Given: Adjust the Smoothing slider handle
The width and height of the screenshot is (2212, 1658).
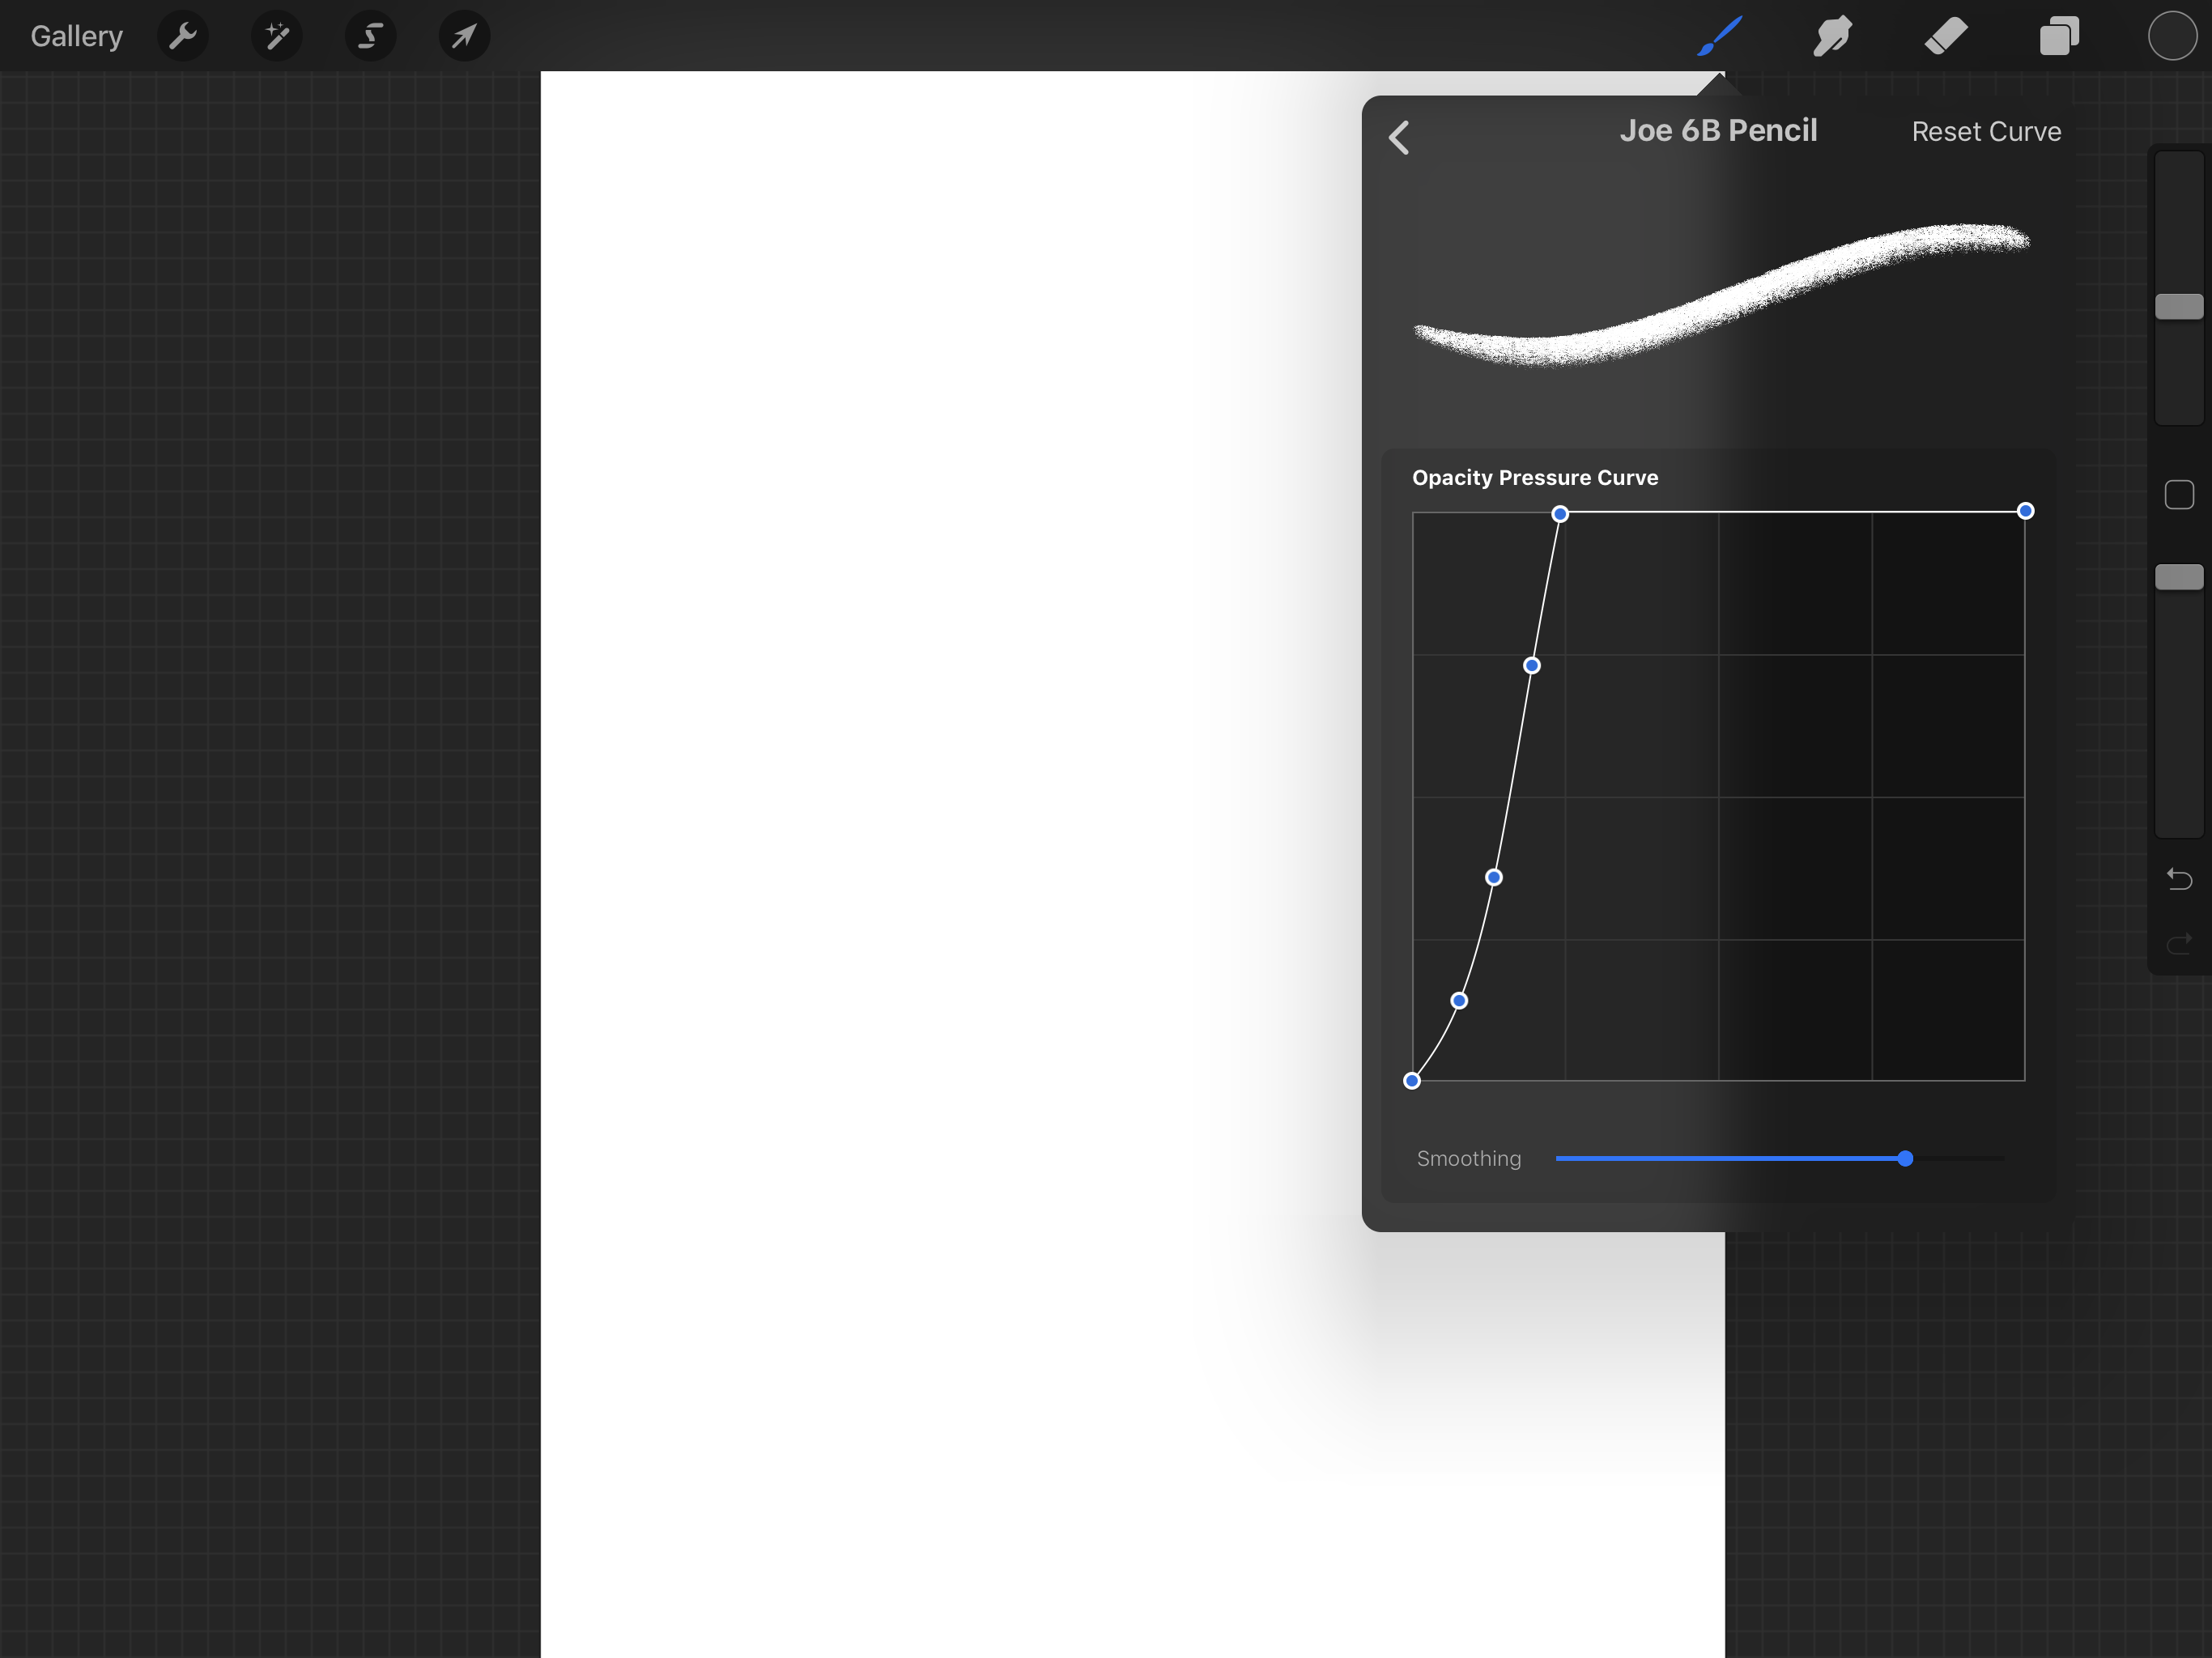Looking at the screenshot, I should pyautogui.click(x=1905, y=1158).
